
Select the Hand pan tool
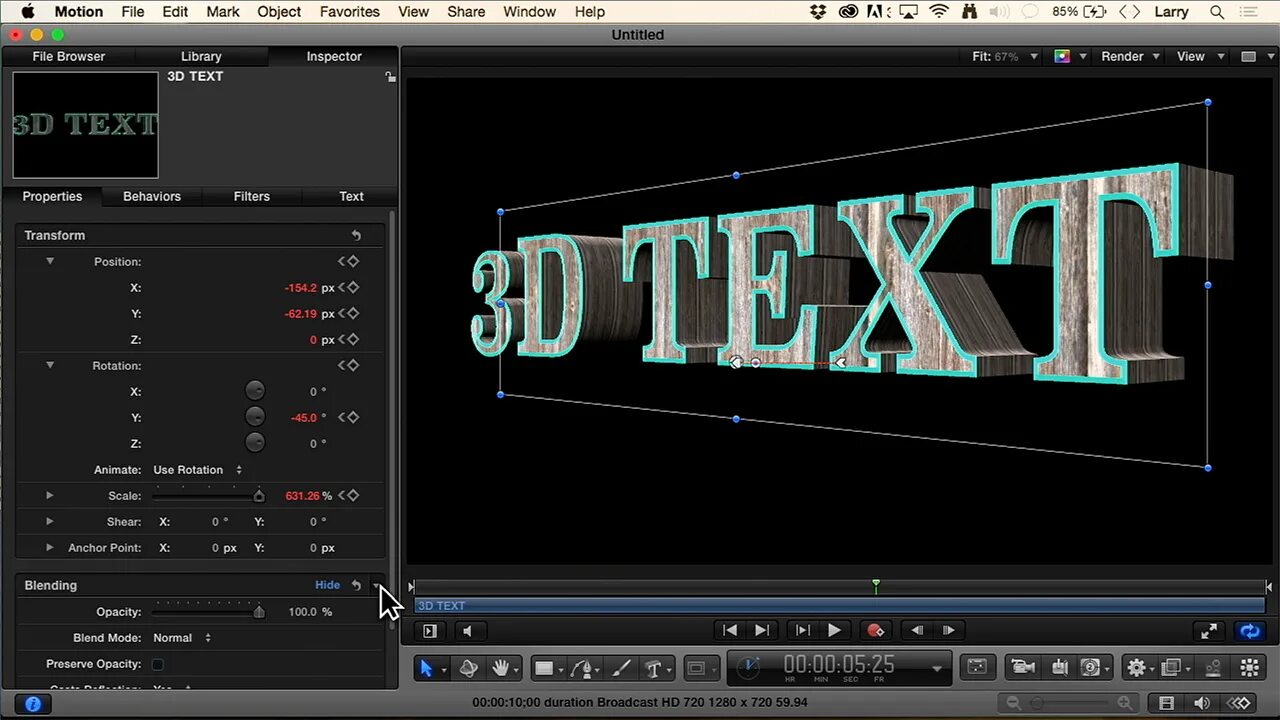pyautogui.click(x=503, y=667)
